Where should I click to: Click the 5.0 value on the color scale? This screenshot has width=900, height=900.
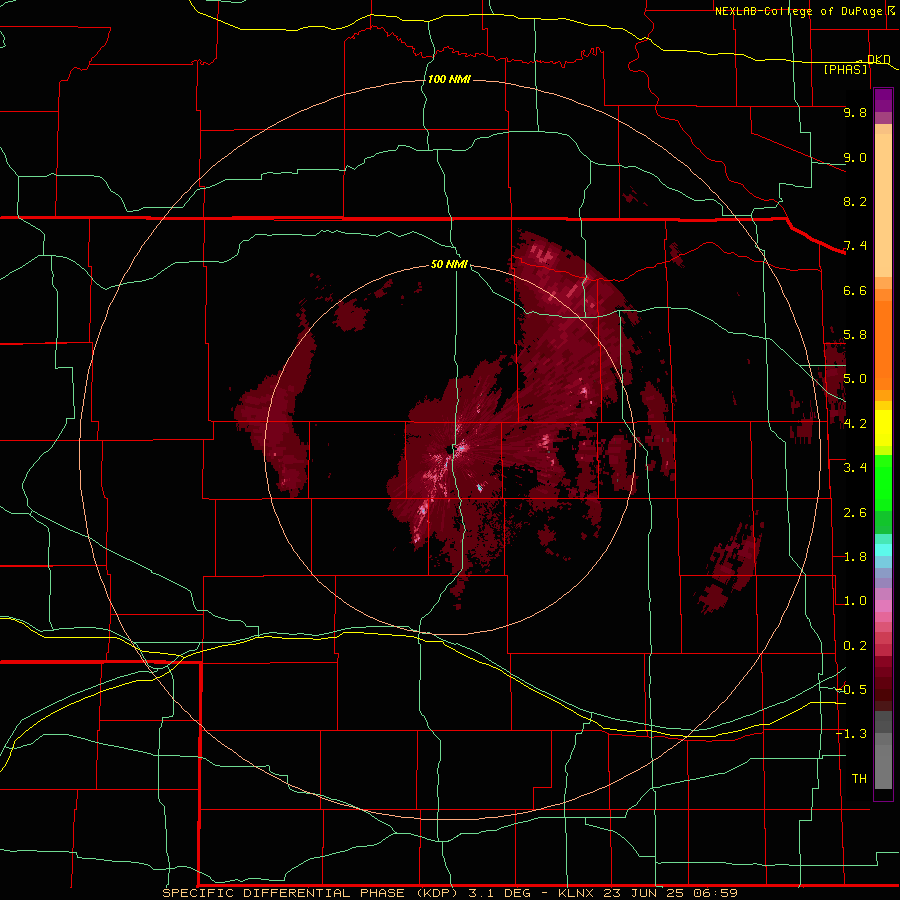(x=855, y=379)
